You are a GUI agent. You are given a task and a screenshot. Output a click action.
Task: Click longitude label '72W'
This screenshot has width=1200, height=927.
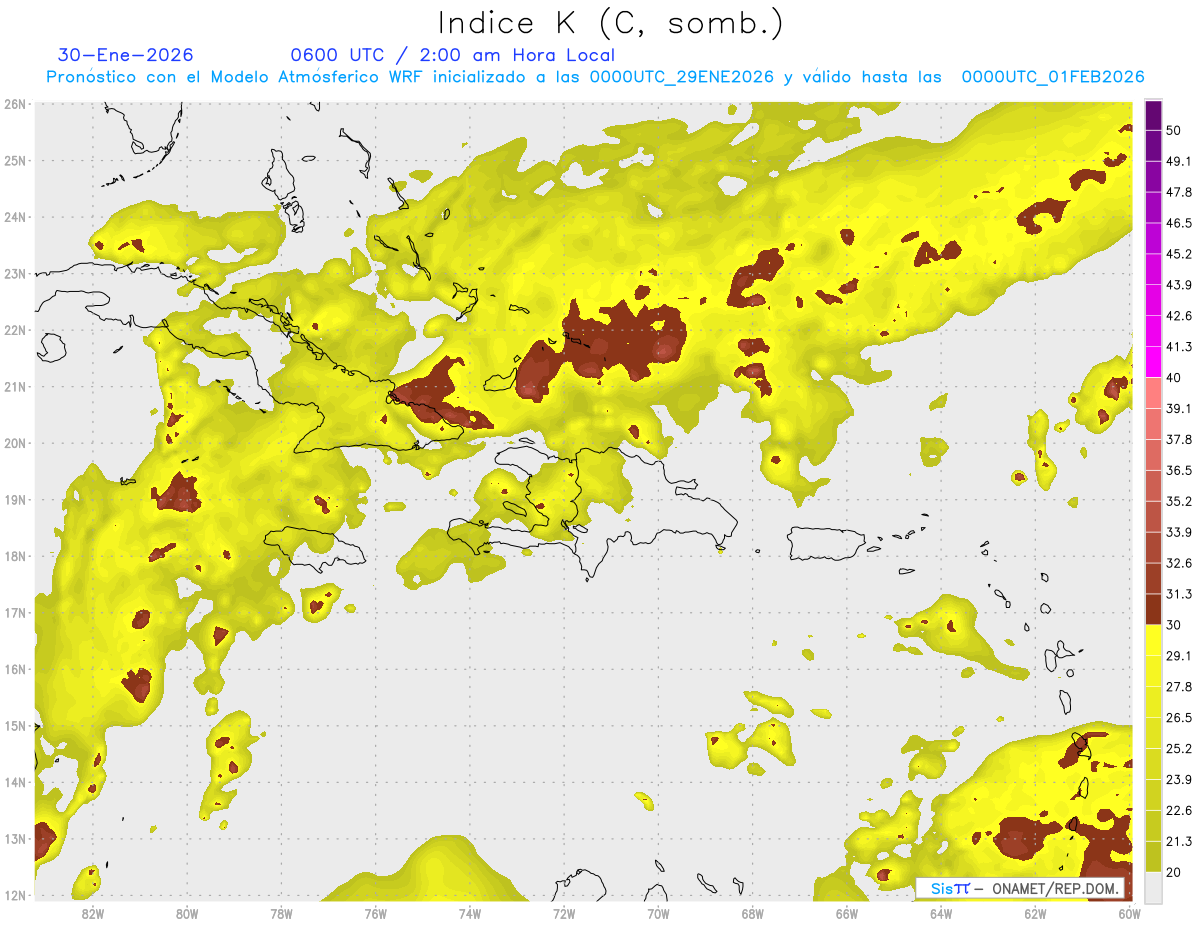[564, 913]
